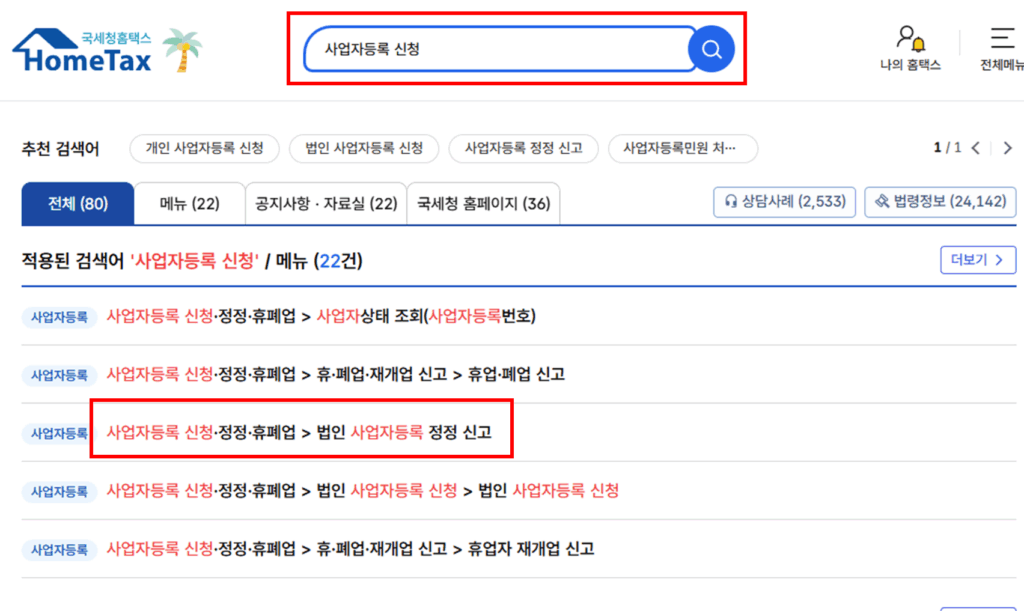Click inside the 사업자등록 신청 search field
The image size is (1024, 611).
point(450,47)
